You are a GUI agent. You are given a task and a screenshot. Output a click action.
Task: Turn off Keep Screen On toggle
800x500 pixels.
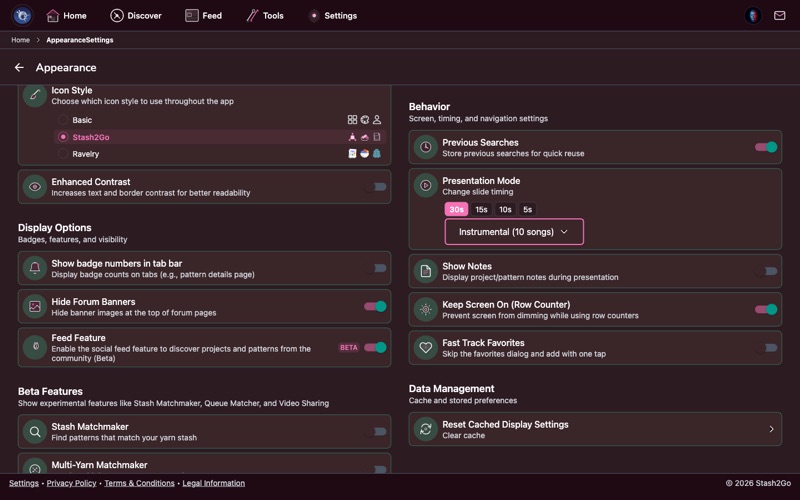(x=765, y=310)
